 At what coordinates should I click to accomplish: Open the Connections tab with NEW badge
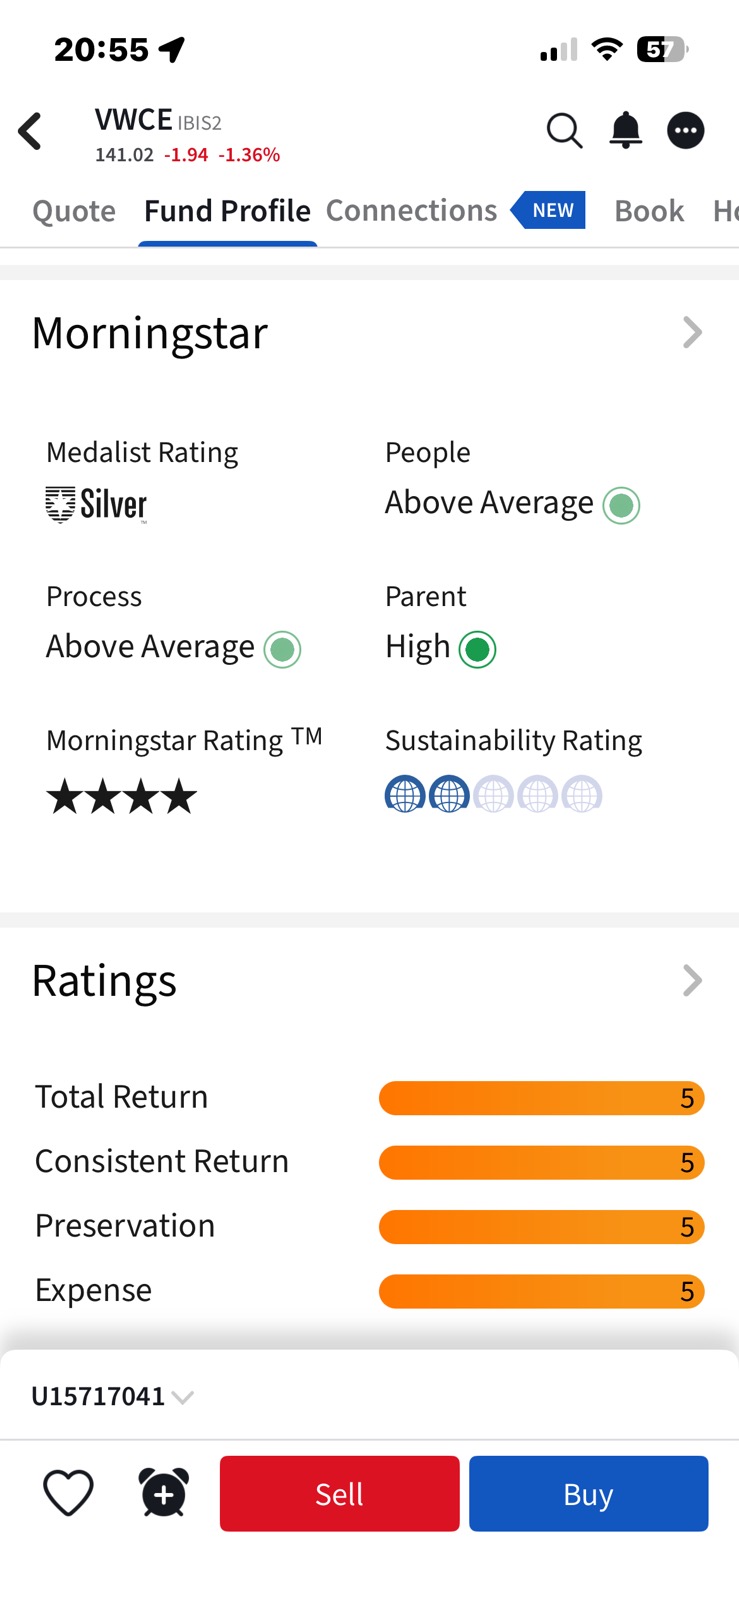[411, 210]
